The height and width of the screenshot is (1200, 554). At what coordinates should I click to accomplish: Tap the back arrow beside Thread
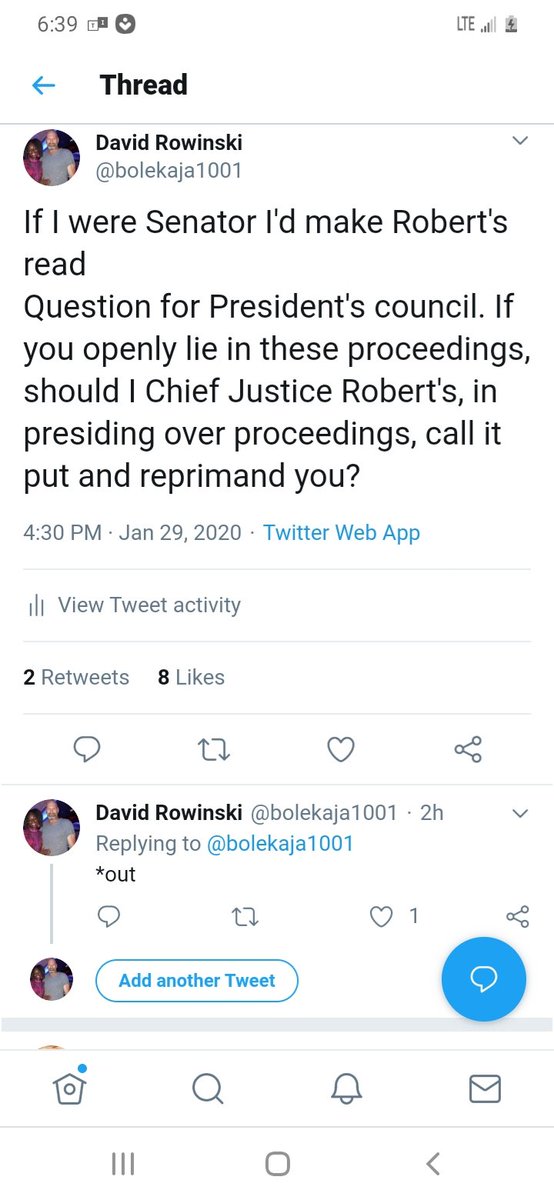click(43, 86)
